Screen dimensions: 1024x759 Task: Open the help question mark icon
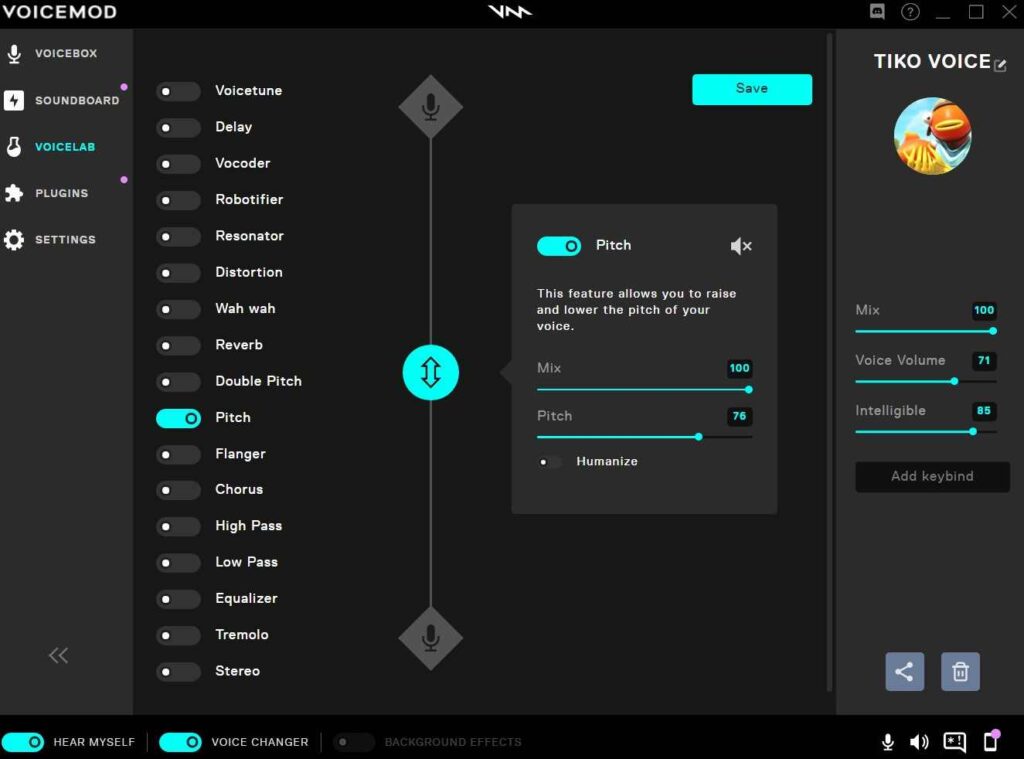pyautogui.click(x=909, y=12)
